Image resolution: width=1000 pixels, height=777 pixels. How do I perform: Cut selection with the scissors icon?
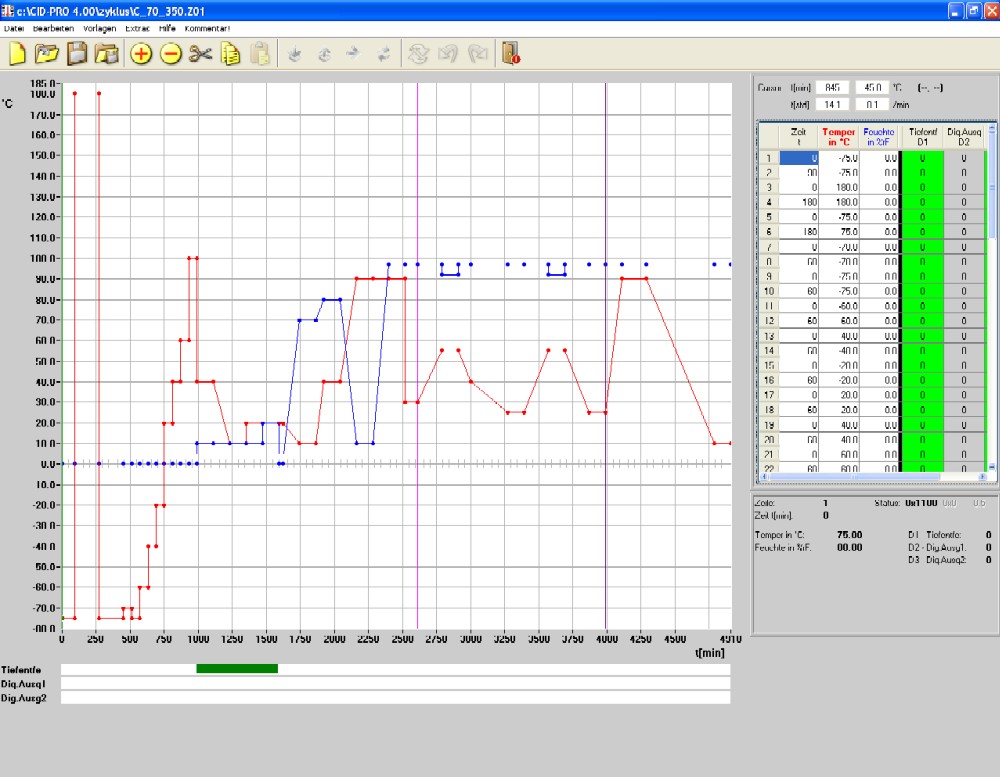tap(200, 54)
